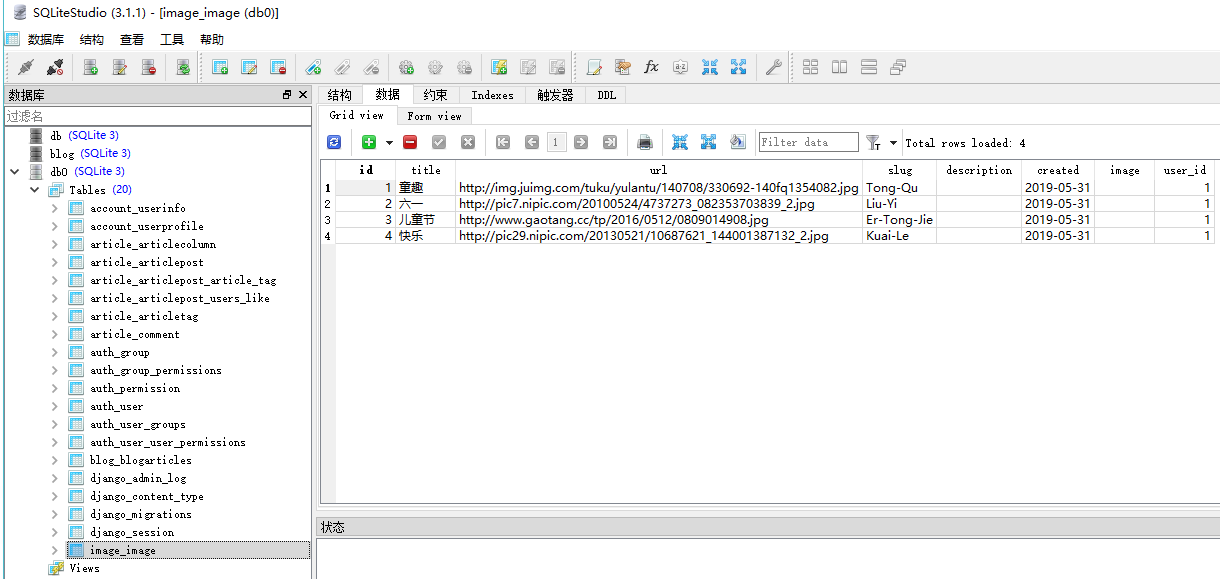Screen dimensions: 1220x579
Task: Sort by the slug column header
Action: [x=900, y=170]
